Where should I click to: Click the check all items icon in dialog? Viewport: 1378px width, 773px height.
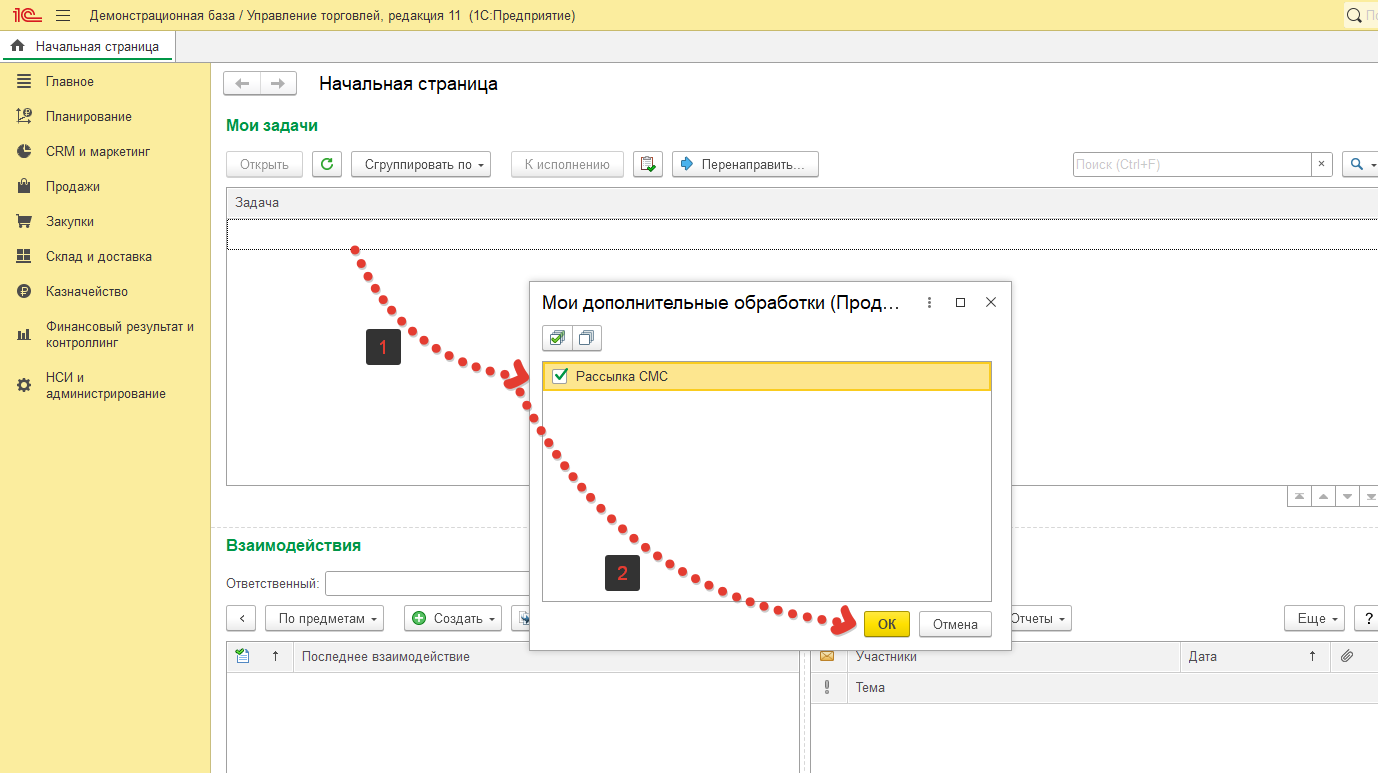point(557,338)
